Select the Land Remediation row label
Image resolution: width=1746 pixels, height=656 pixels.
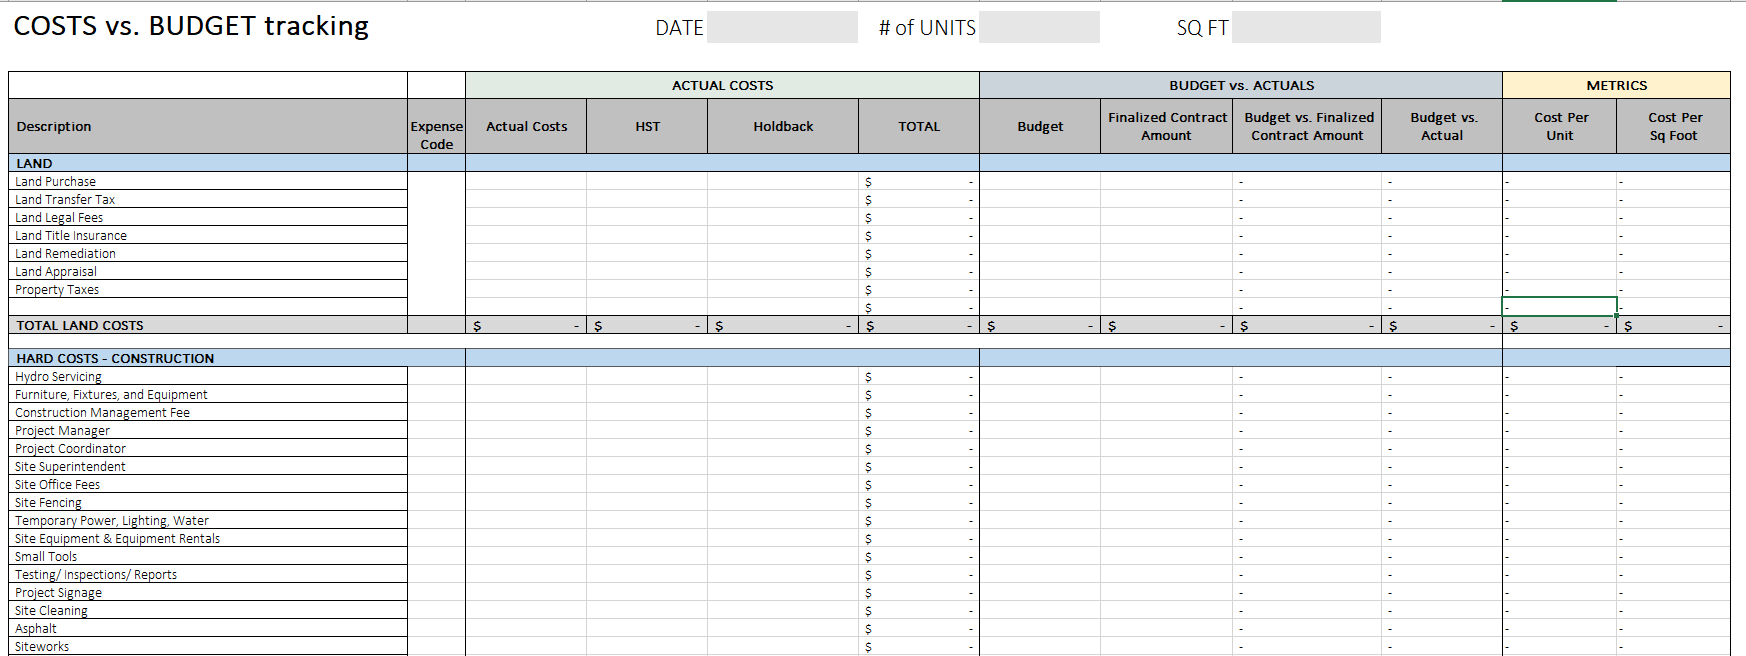tap(66, 253)
